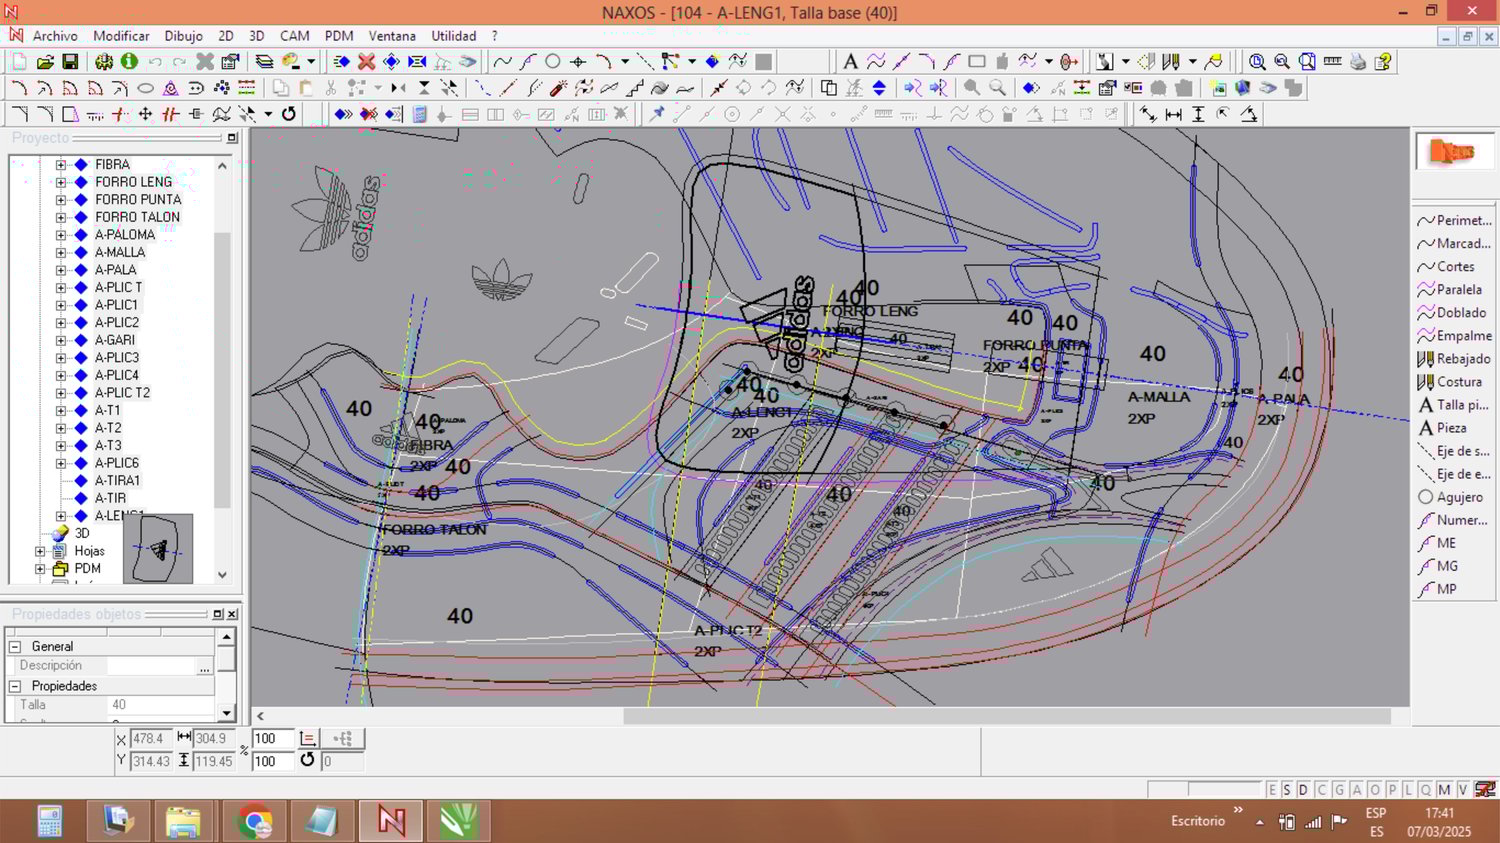Screen dimensions: 1500x843
Task: Open Chrome from the taskbar
Action: coord(254,822)
